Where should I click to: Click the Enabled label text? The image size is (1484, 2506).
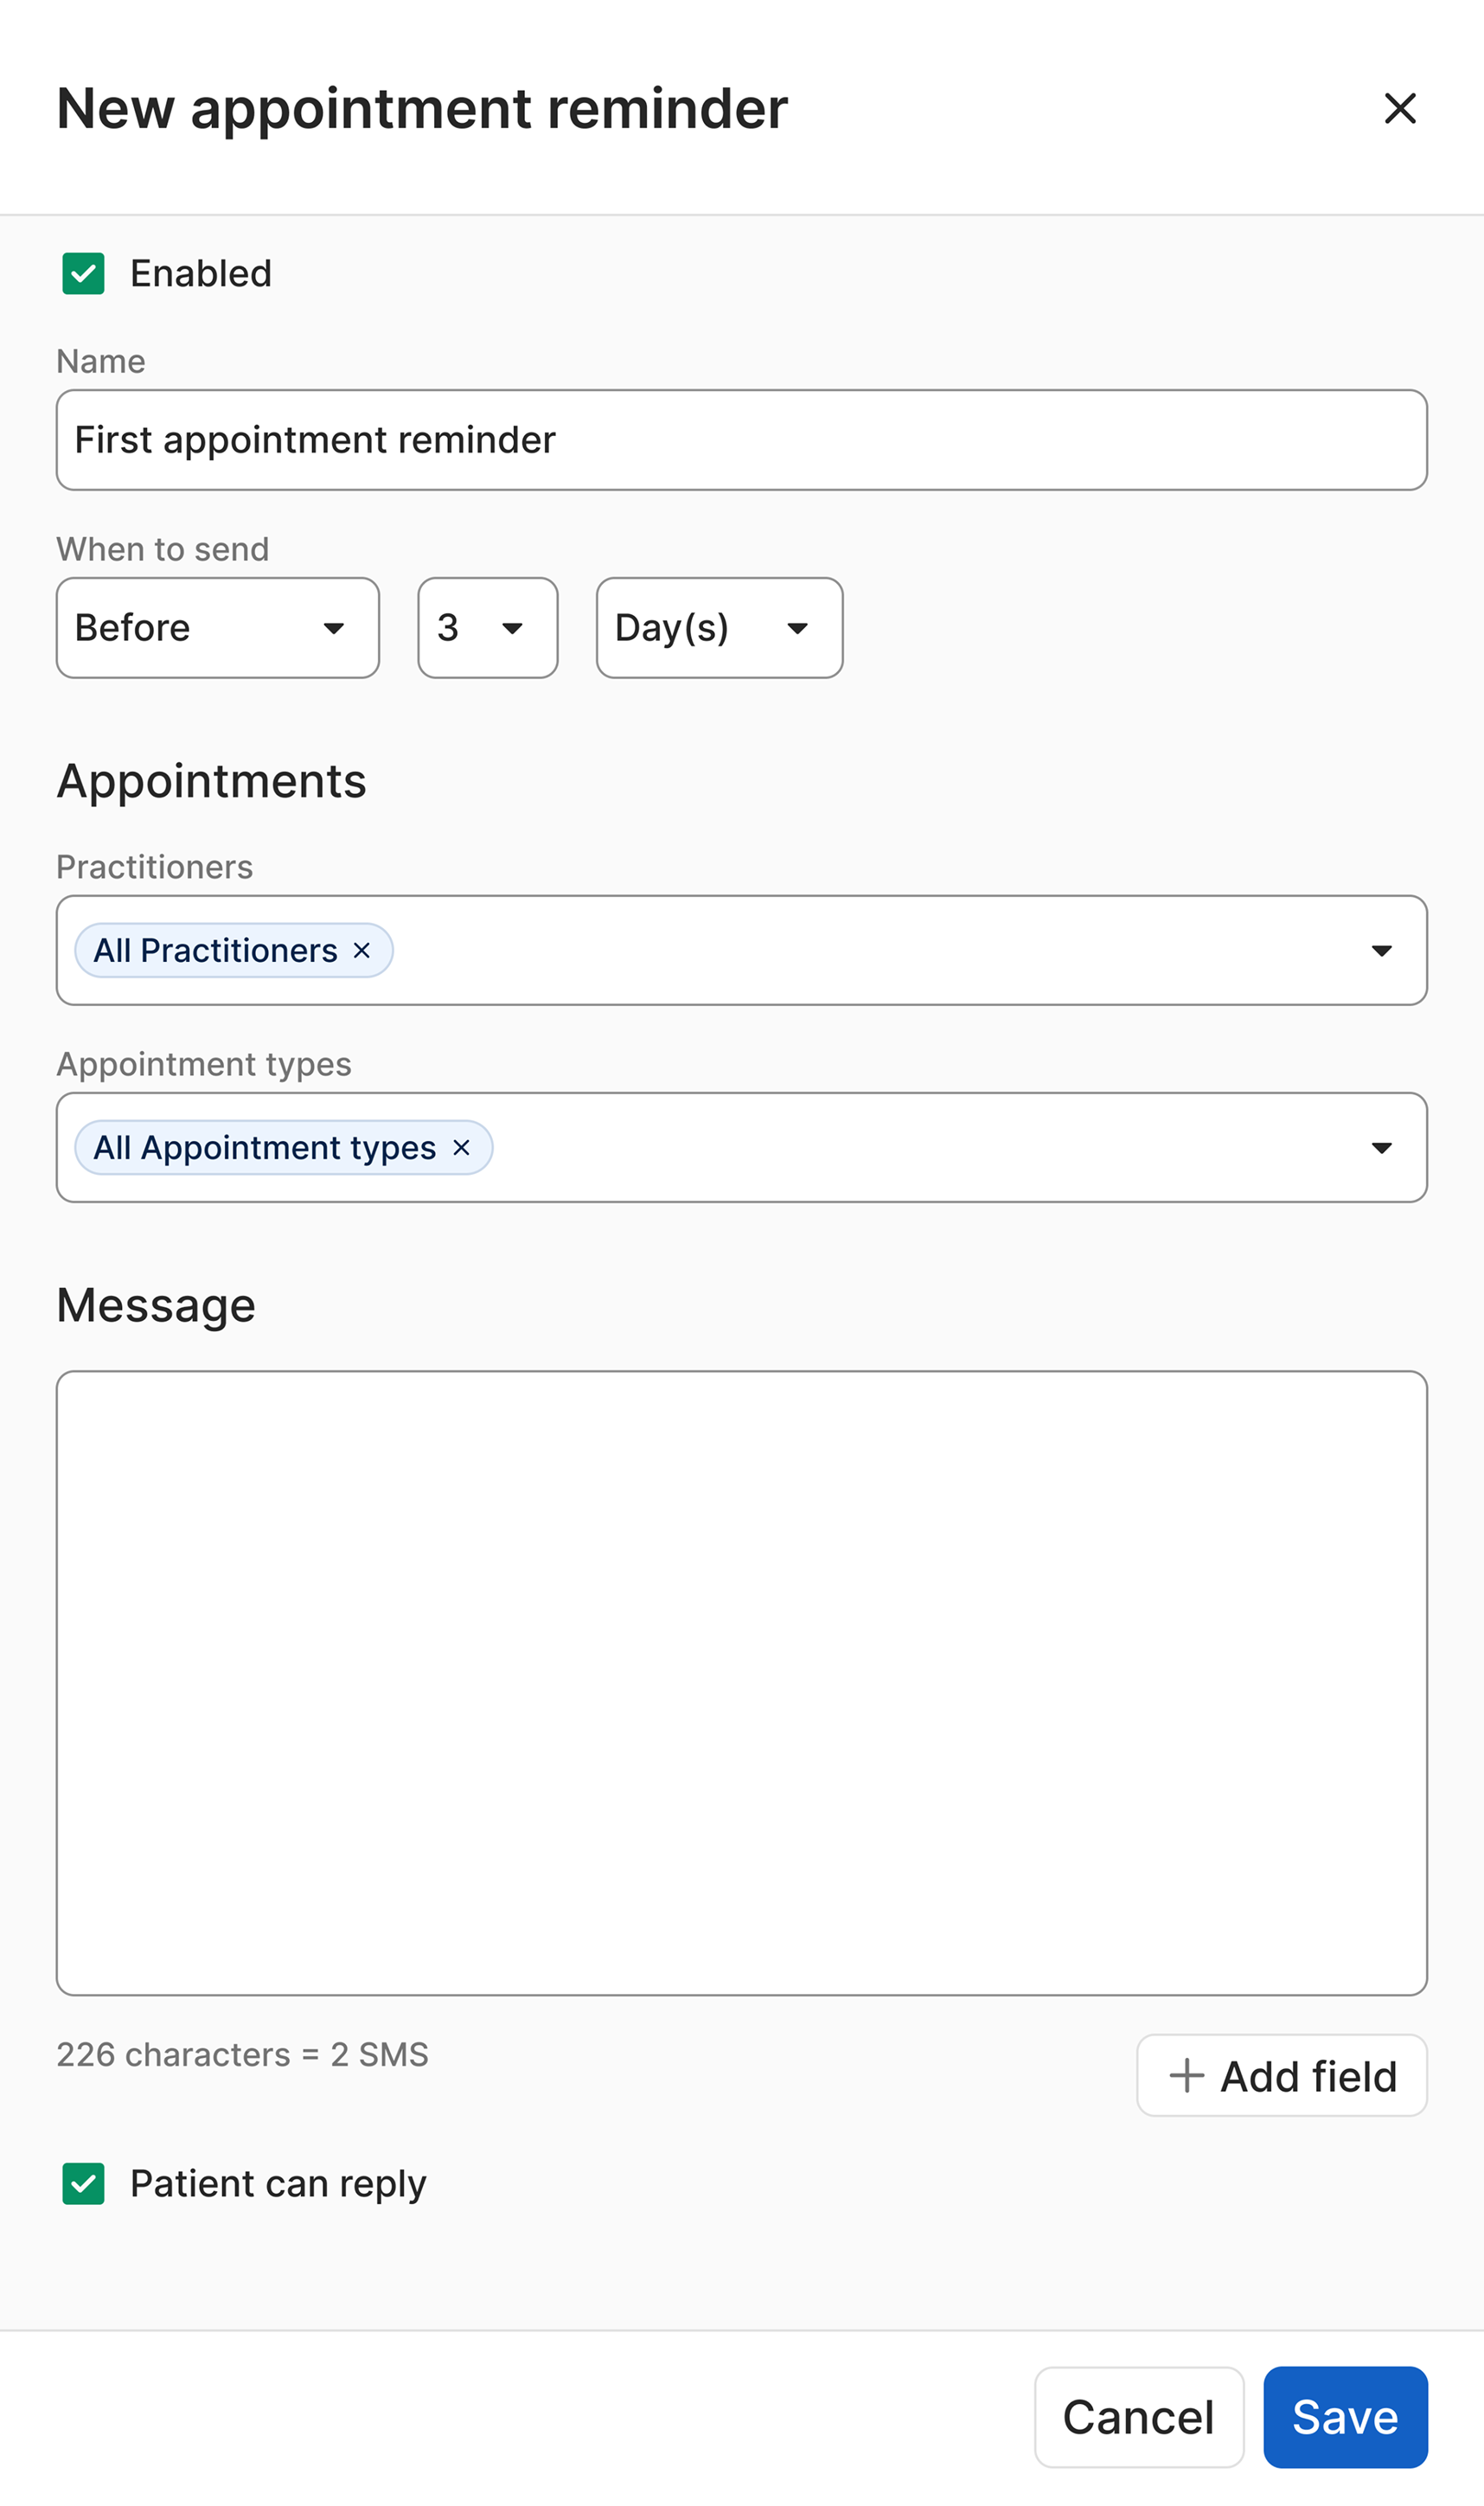tap(201, 273)
